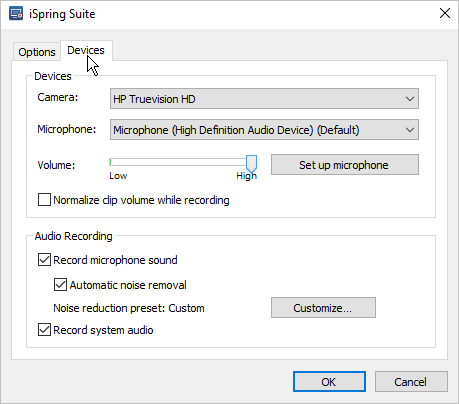Click Customize noise reduction preset
Screen dimensions: 459x404
(323, 308)
